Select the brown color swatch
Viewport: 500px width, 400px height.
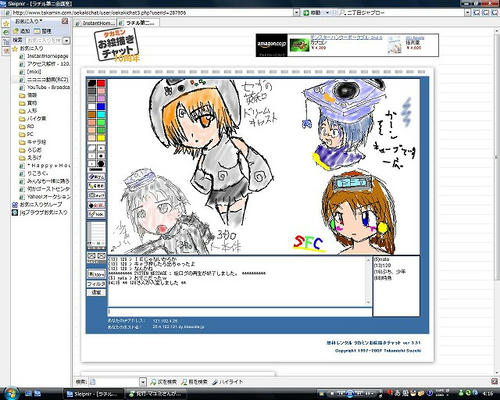click(x=92, y=115)
